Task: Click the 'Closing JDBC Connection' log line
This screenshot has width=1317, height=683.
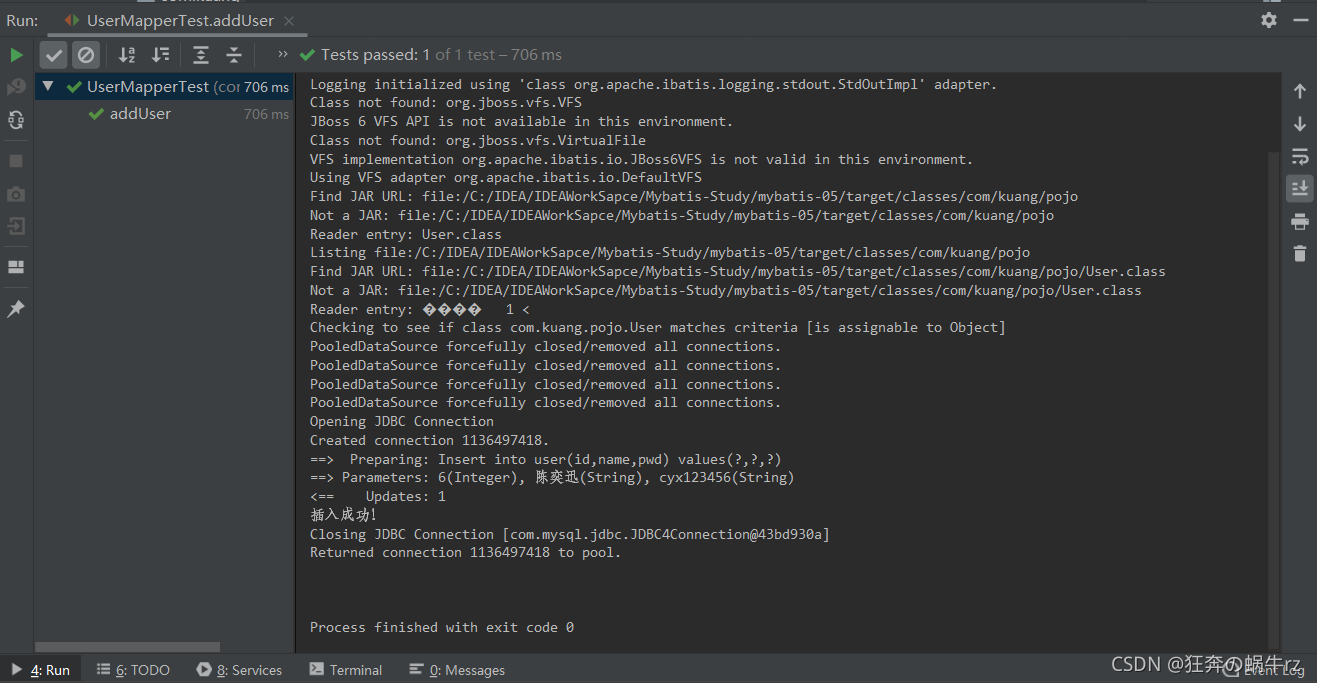Action: (x=570, y=534)
